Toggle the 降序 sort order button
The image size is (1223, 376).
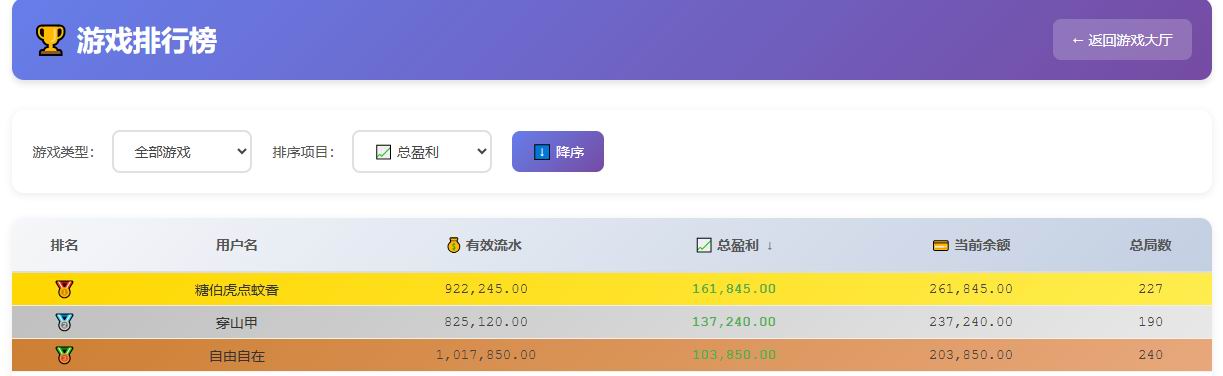coord(558,152)
